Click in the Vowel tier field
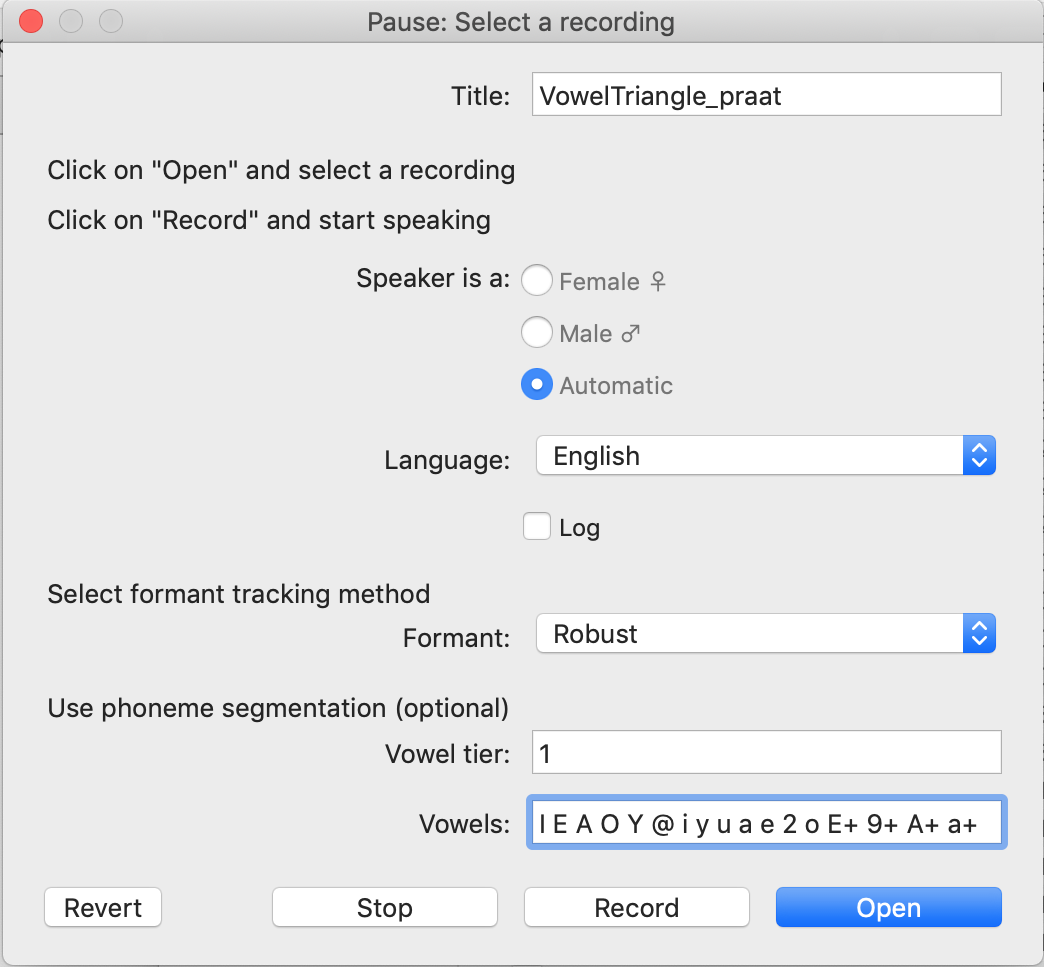The width and height of the screenshot is (1044, 967). [766, 753]
